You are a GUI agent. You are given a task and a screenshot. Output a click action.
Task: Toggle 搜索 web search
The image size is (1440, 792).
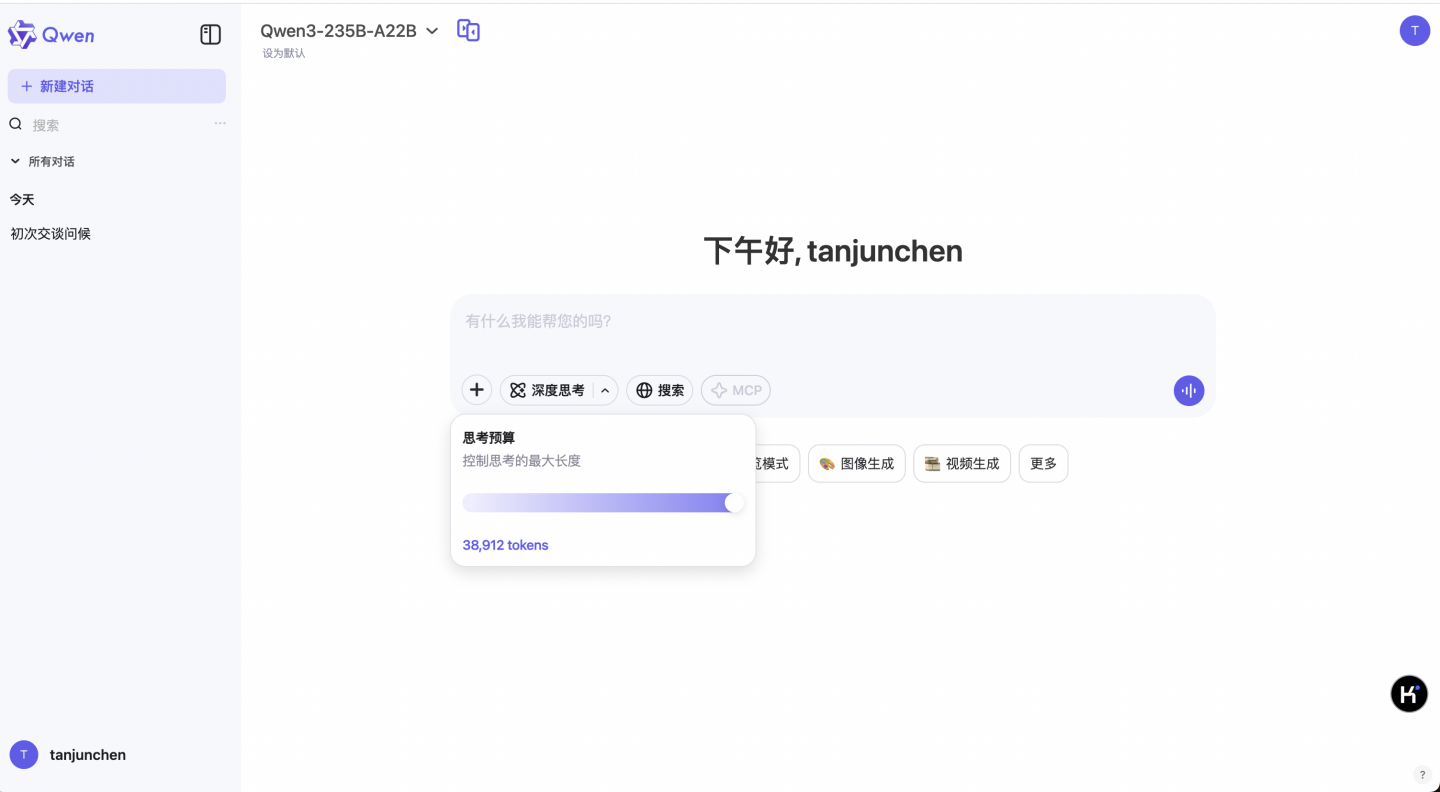[660, 390]
